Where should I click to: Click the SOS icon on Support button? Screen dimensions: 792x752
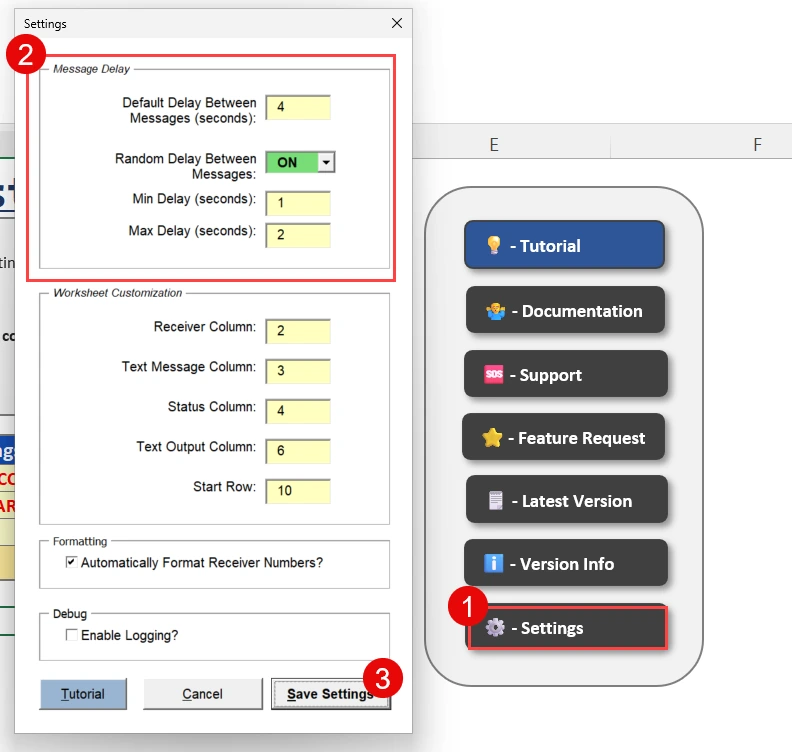494,374
